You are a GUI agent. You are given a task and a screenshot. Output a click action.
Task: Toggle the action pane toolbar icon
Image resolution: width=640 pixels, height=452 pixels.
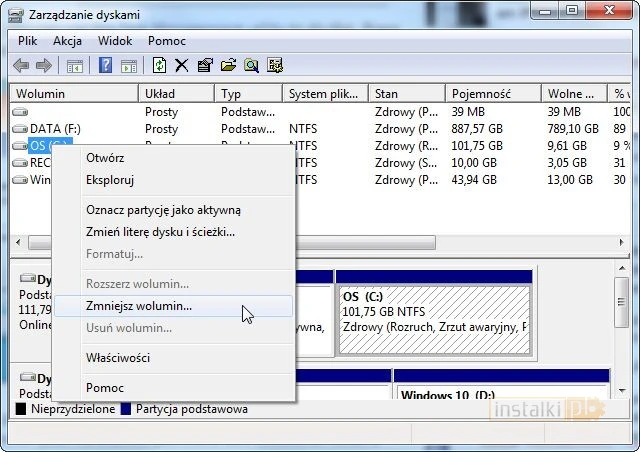tap(129, 66)
